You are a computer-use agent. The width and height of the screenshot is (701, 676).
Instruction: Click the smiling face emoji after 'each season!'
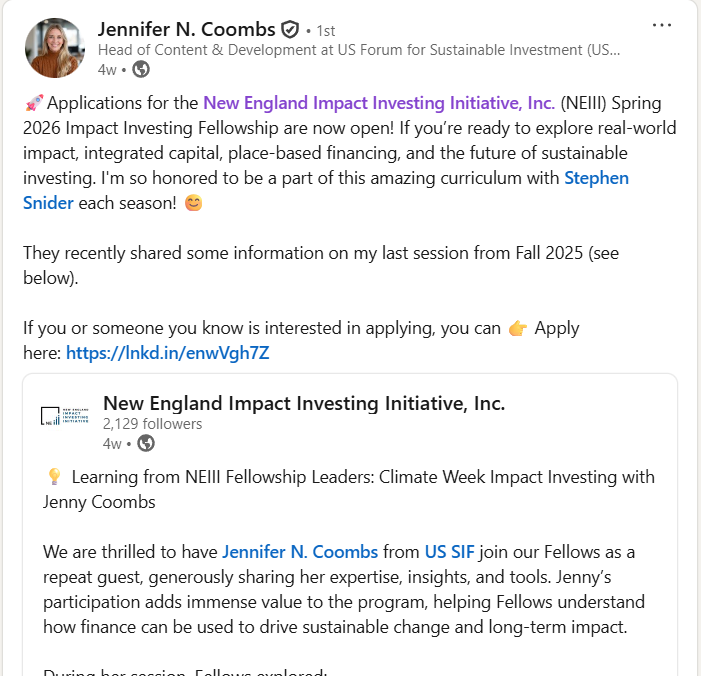[x=194, y=203]
